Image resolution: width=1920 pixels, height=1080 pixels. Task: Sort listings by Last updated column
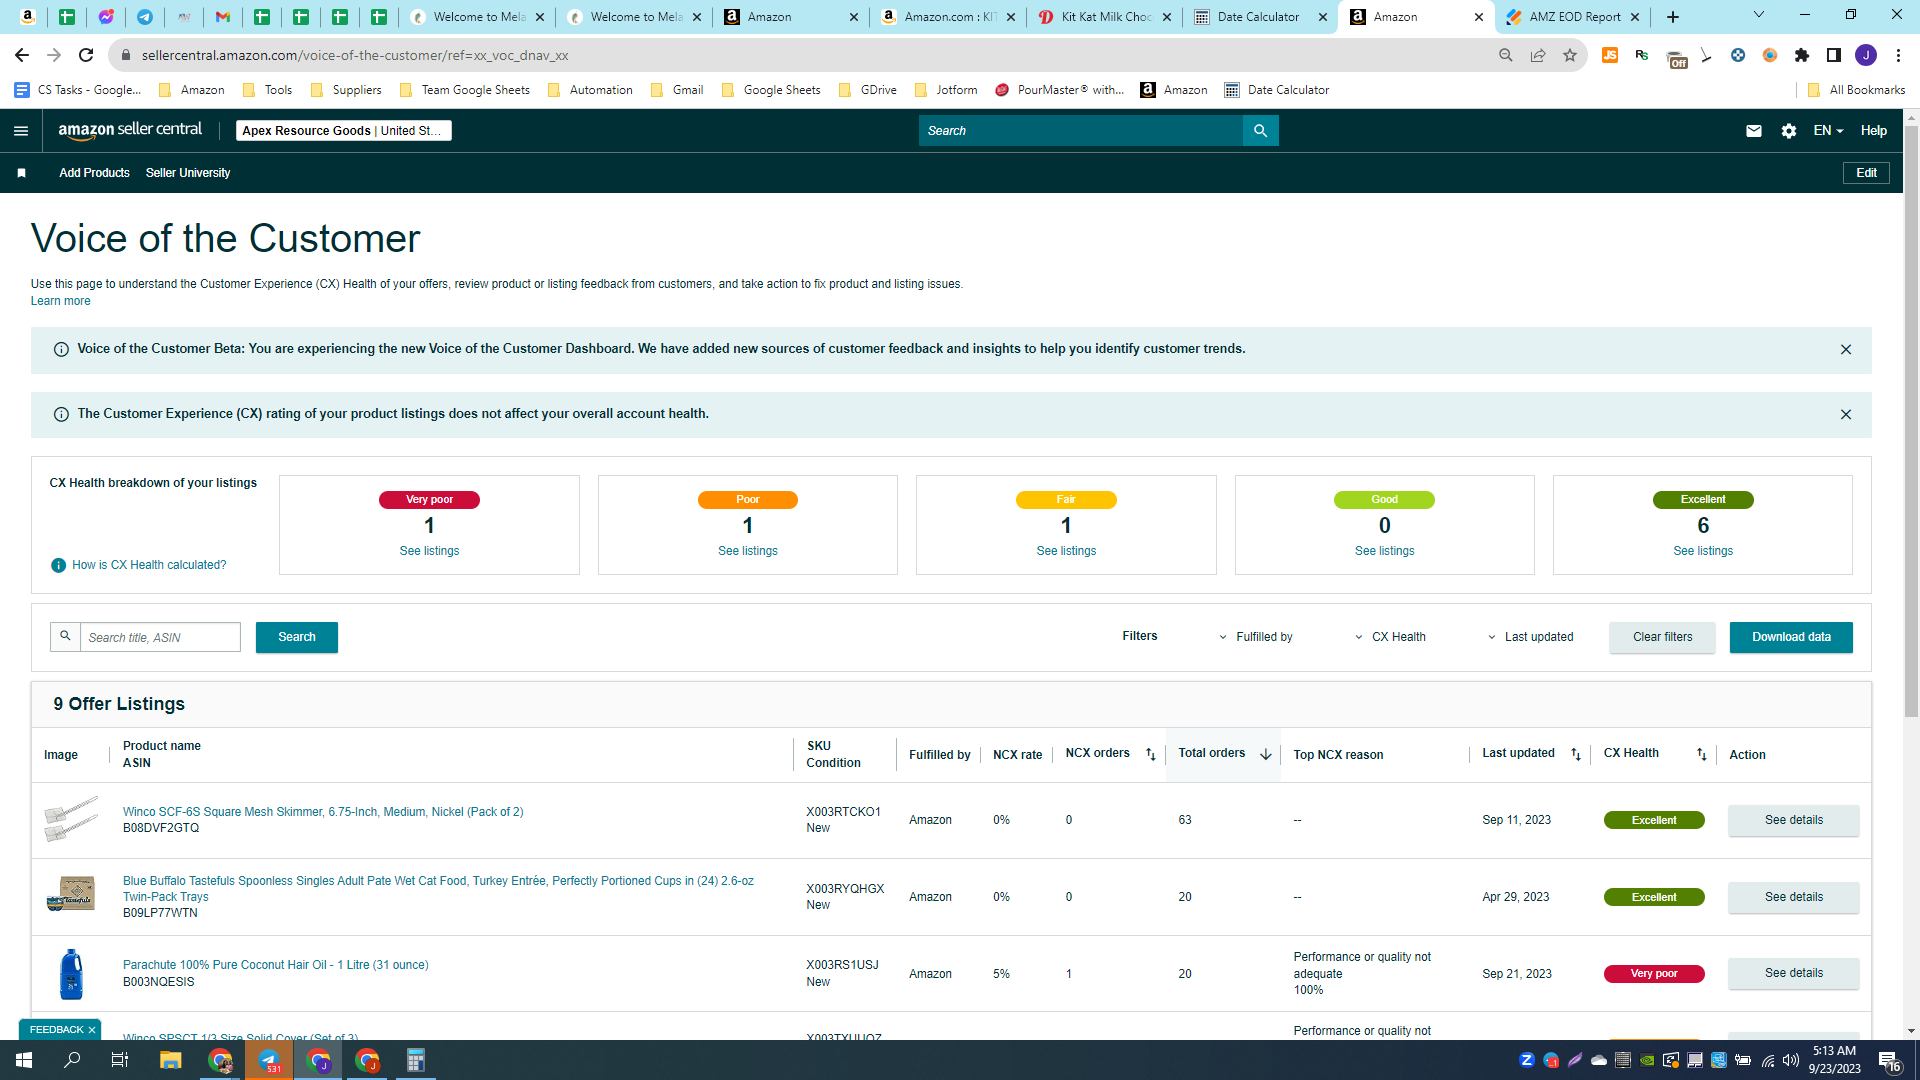coord(1576,755)
